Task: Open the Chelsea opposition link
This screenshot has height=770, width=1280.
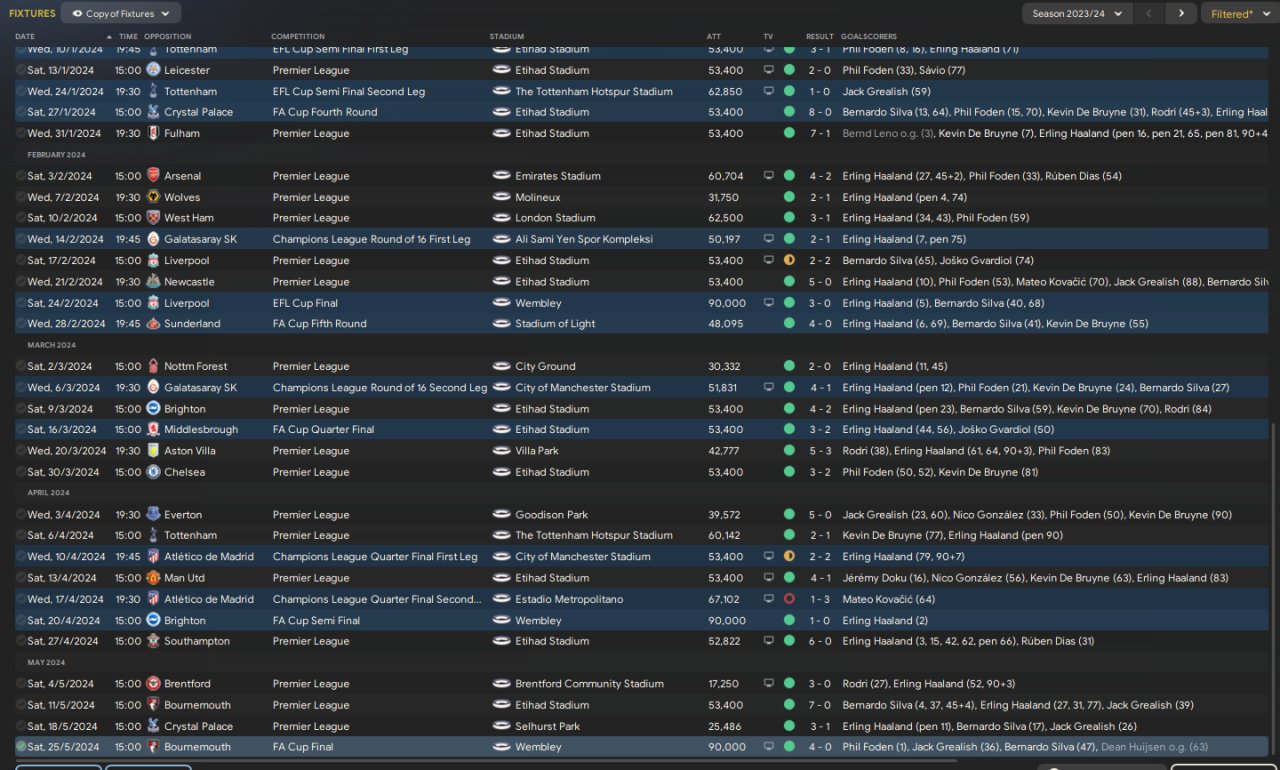Action: click(x=184, y=472)
